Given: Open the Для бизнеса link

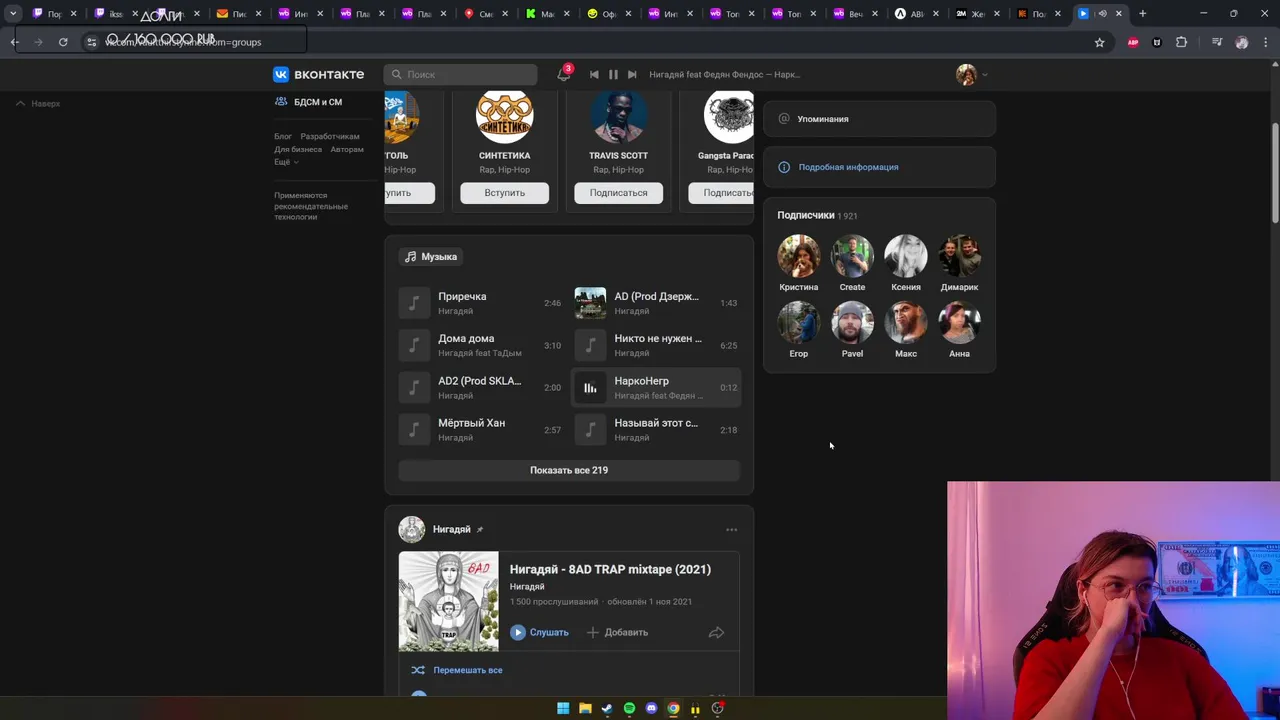Looking at the screenshot, I should tap(298, 149).
